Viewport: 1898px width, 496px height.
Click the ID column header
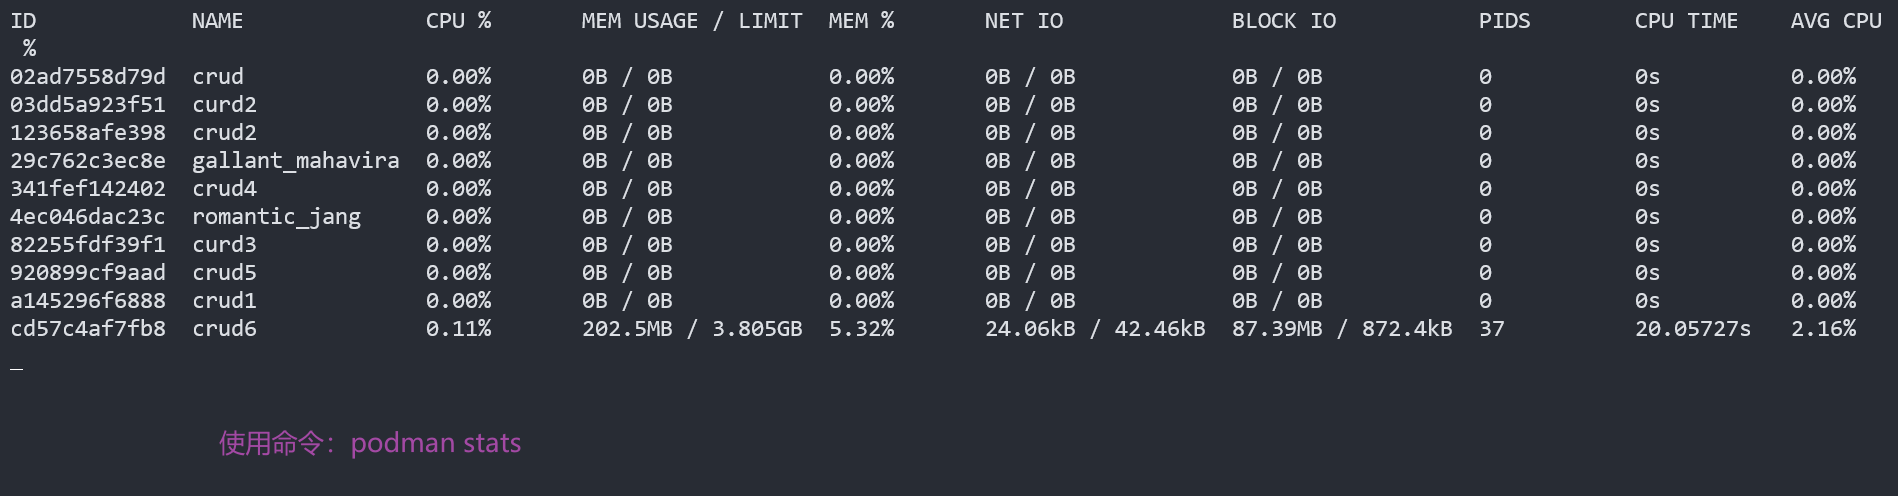(23, 21)
